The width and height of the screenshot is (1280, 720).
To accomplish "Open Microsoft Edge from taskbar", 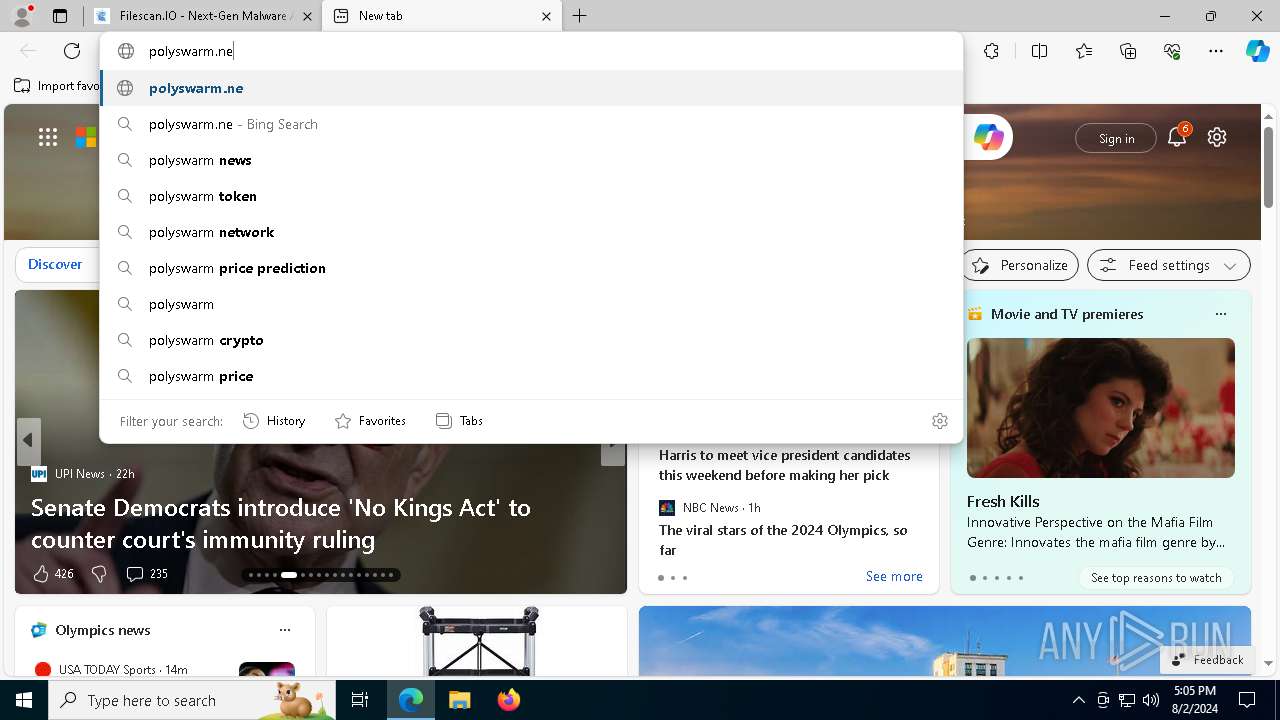I will click(x=411, y=700).
